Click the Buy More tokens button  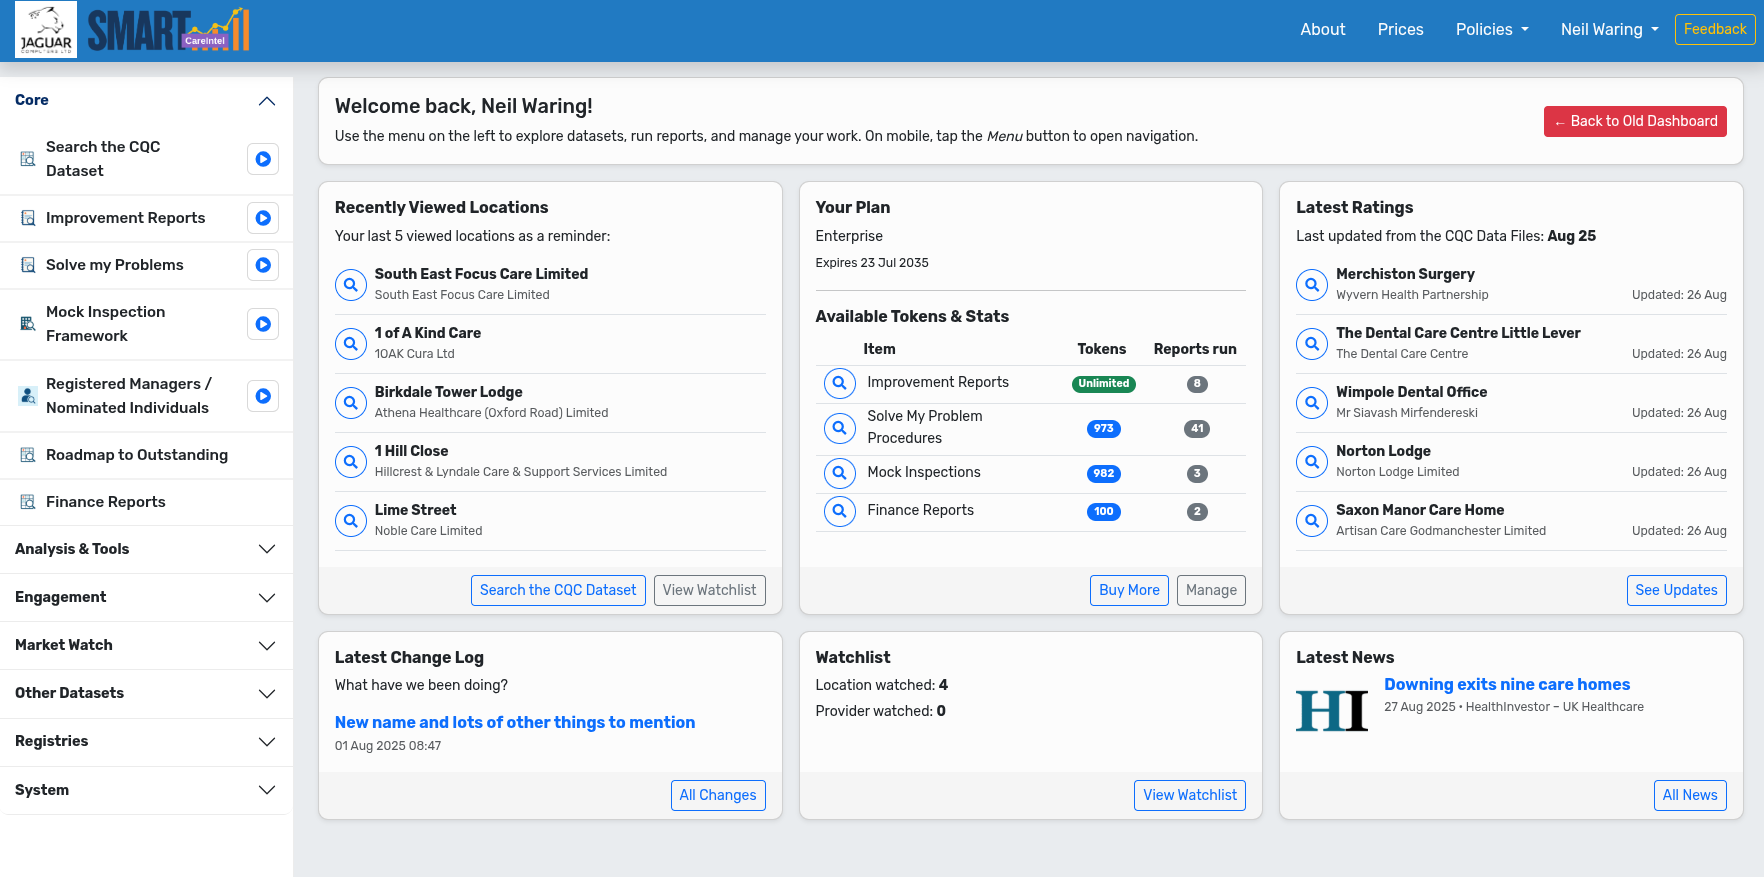1128,590
